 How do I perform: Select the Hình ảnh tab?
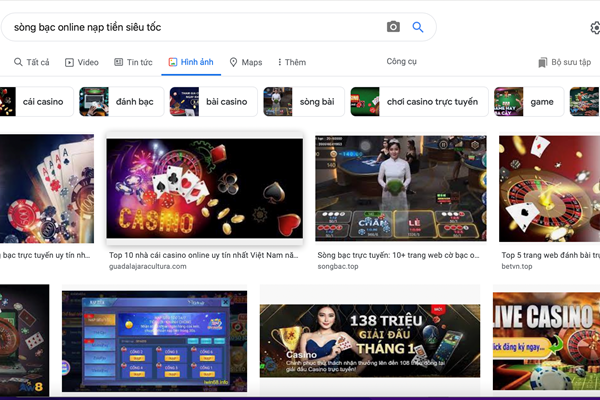coord(191,62)
